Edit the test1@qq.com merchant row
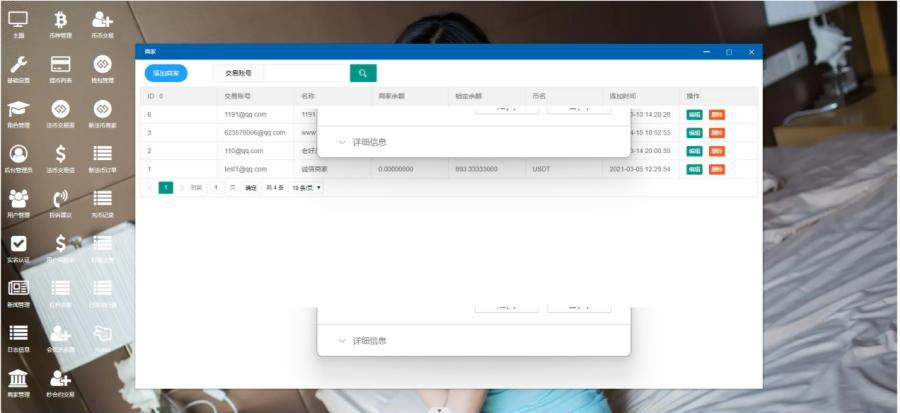Image resolution: width=900 pixels, height=413 pixels. click(694, 169)
